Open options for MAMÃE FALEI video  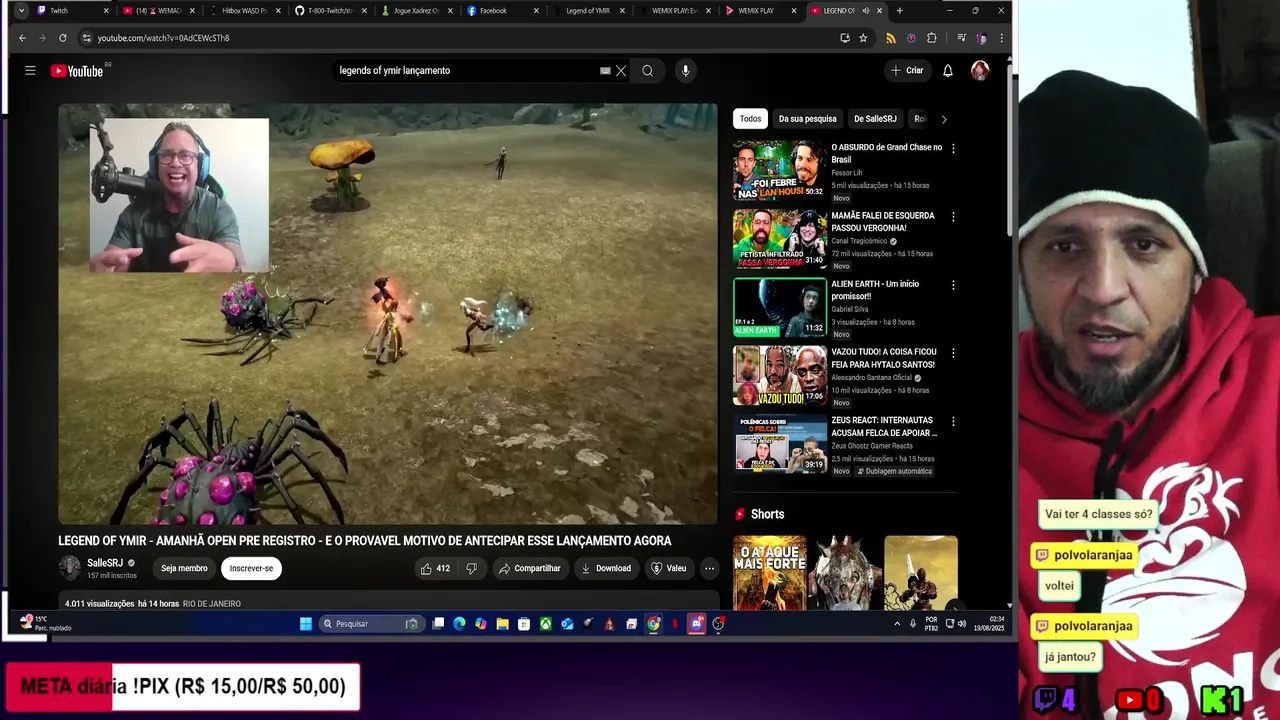953,216
